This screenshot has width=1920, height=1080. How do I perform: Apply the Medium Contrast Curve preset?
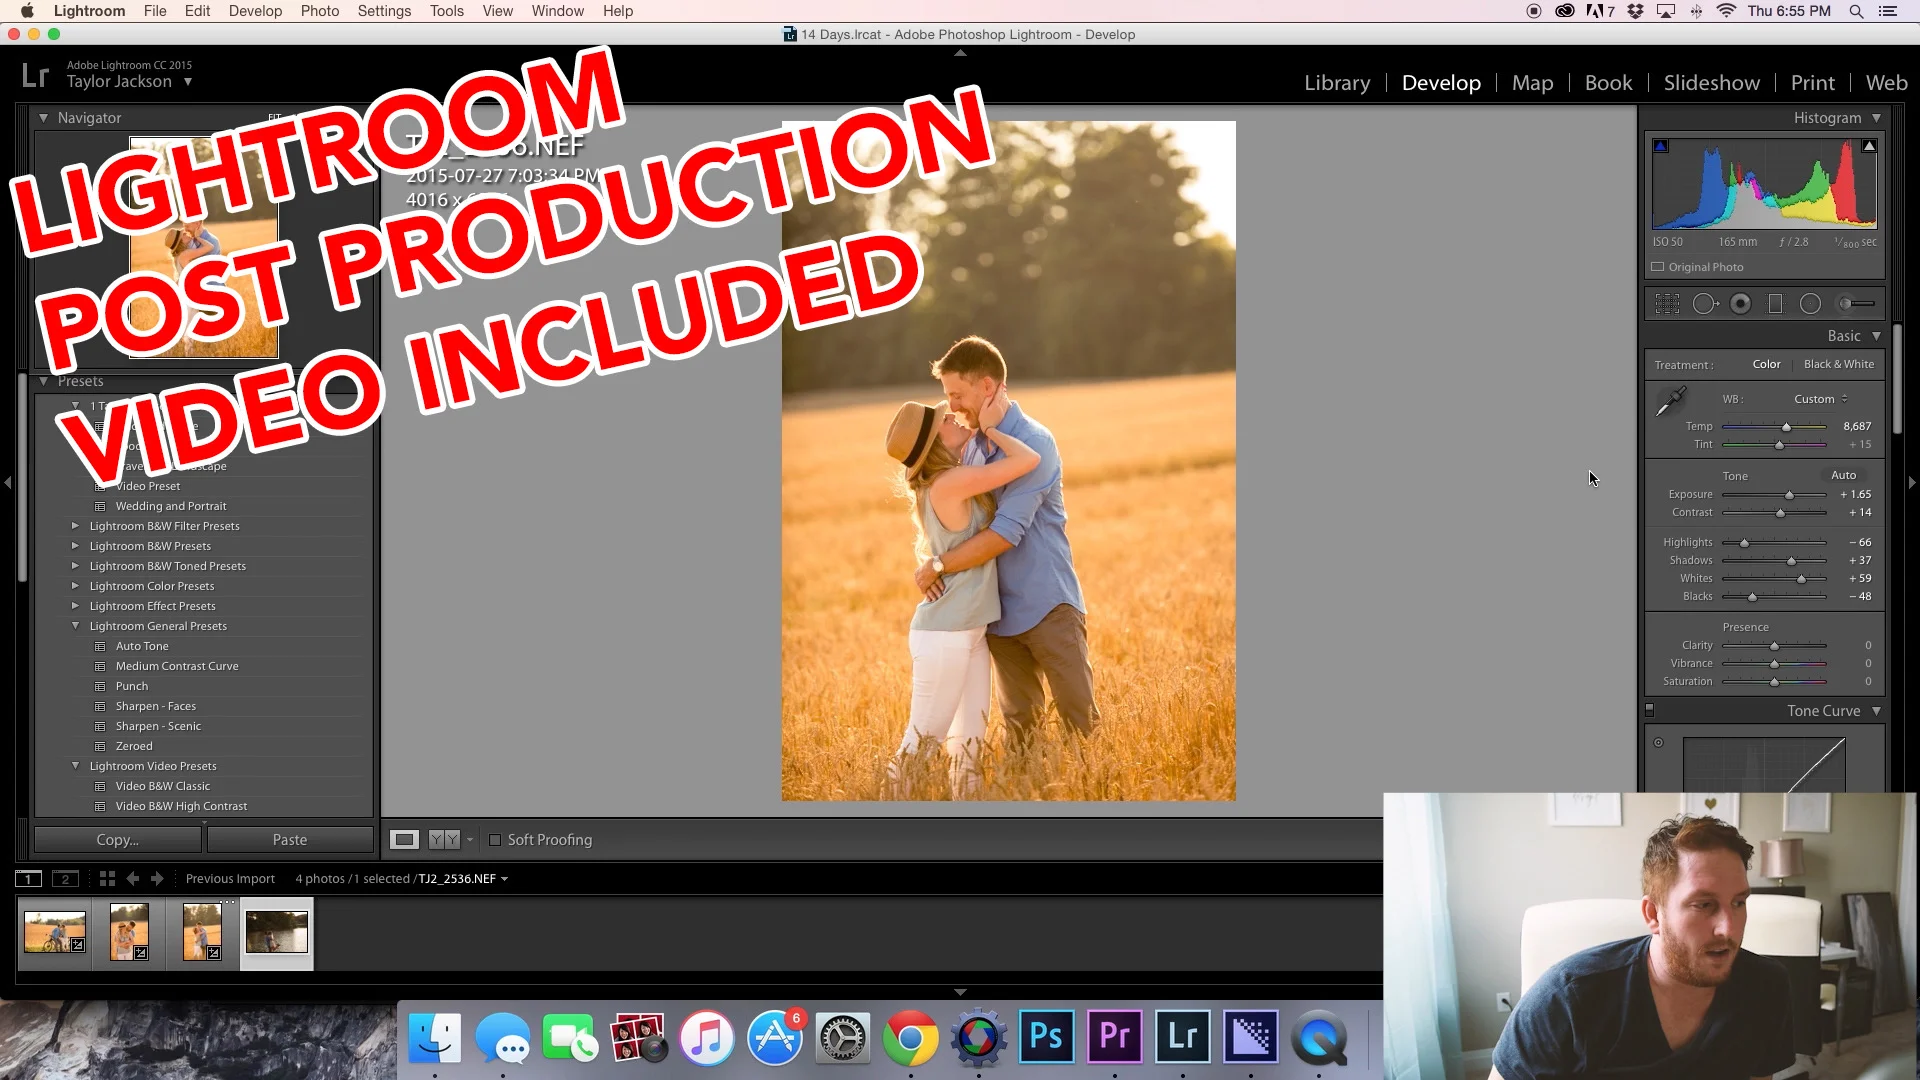tap(177, 666)
